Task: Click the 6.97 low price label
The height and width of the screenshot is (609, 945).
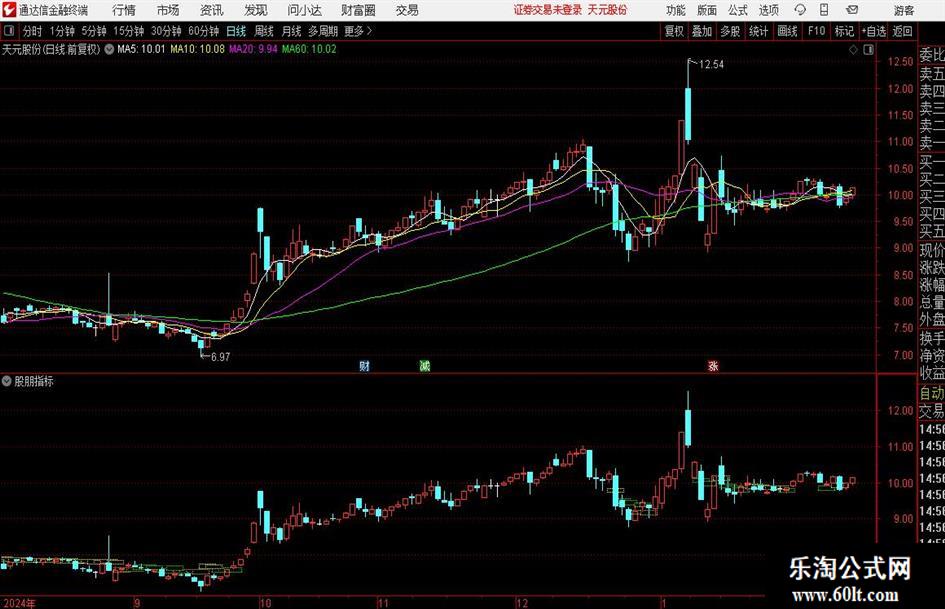Action: coord(220,357)
